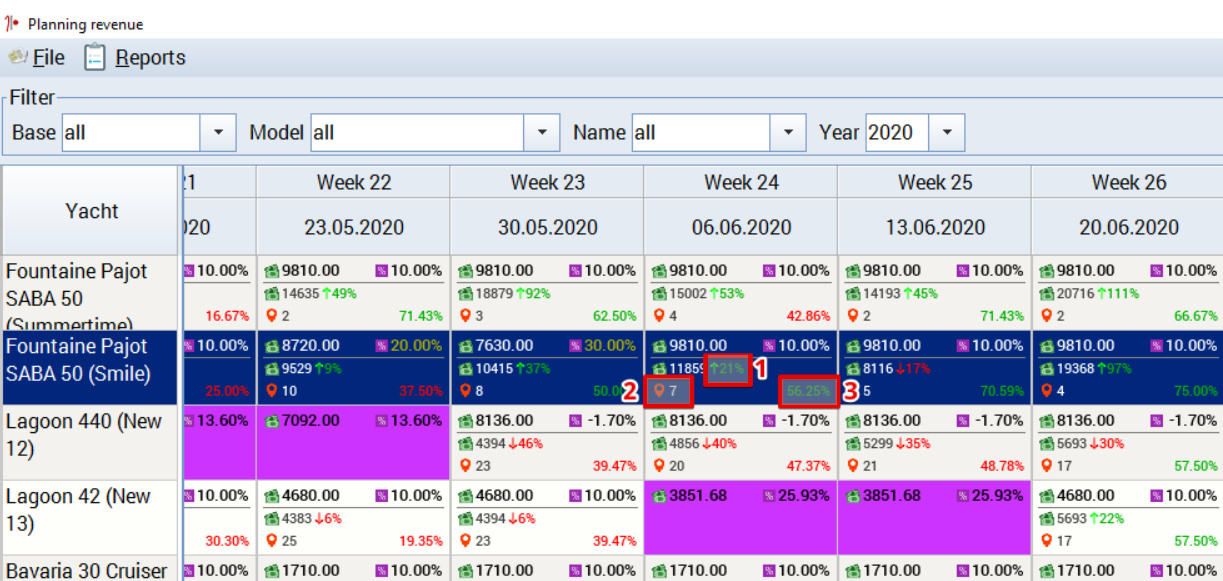
Task: Click the 13.06.2020 date header
Action: click(x=935, y=227)
